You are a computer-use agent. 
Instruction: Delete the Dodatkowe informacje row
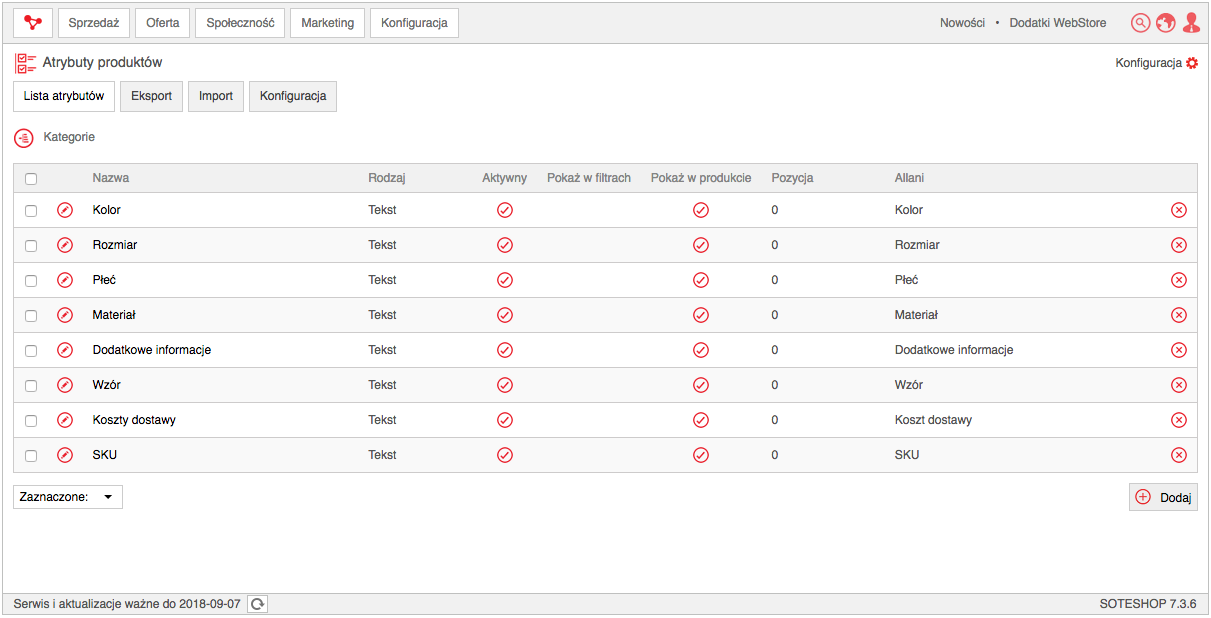coord(1179,350)
